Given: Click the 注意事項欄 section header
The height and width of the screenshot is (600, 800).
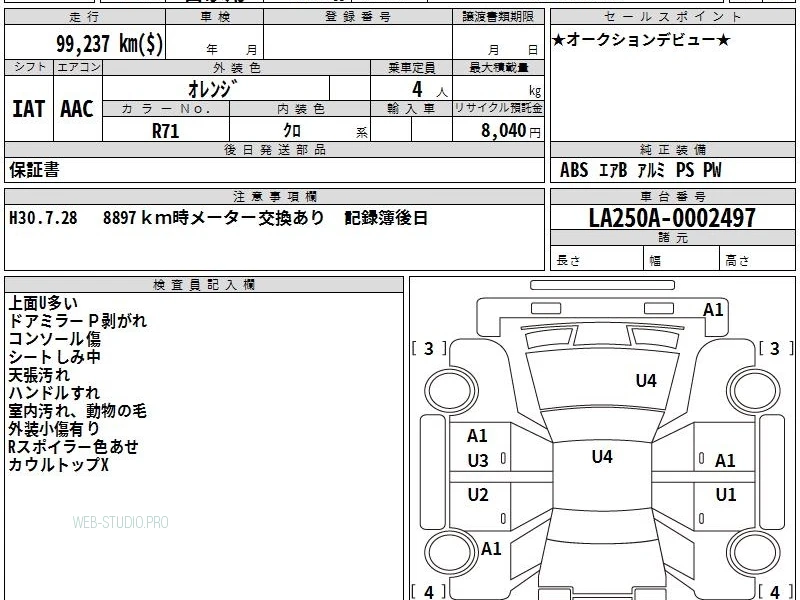Looking at the screenshot, I should 274,197.
